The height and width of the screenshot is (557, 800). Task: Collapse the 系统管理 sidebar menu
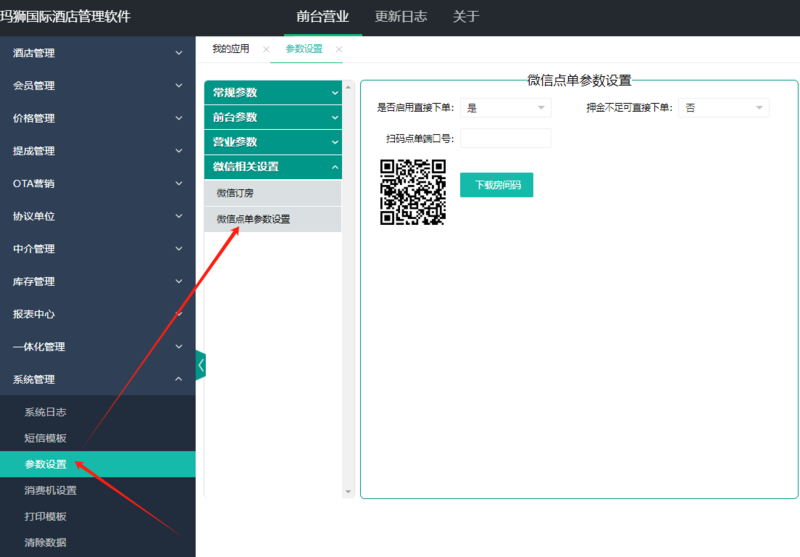[x=97, y=379]
